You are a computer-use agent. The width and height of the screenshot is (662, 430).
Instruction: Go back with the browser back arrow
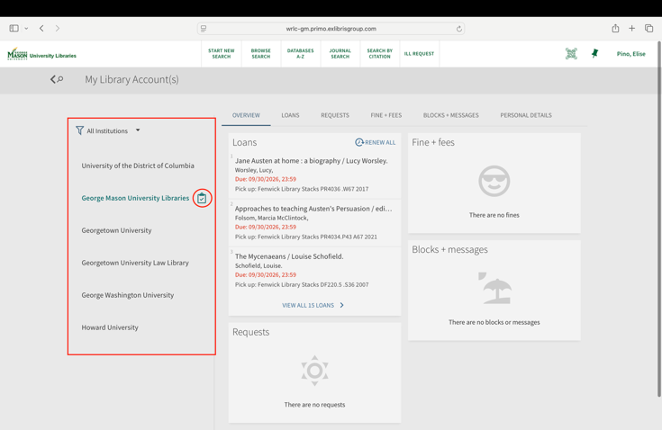41,28
